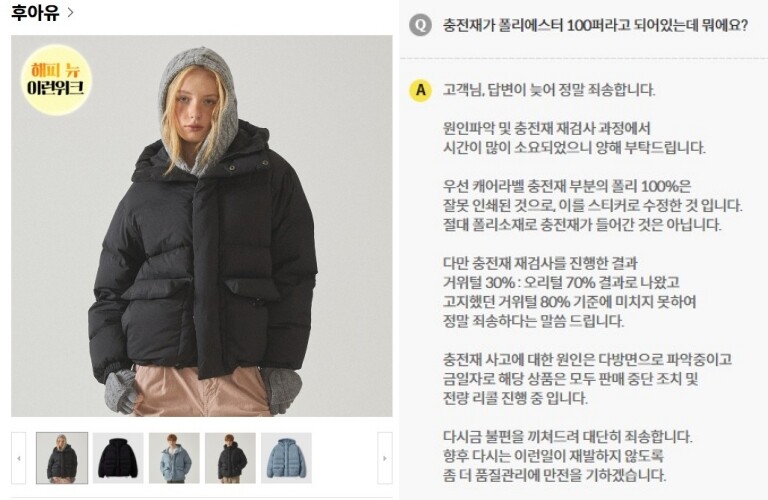Open the question about 충전재 폴리에스터 100퍼
Viewport: 768px width, 500px height.
point(595,25)
